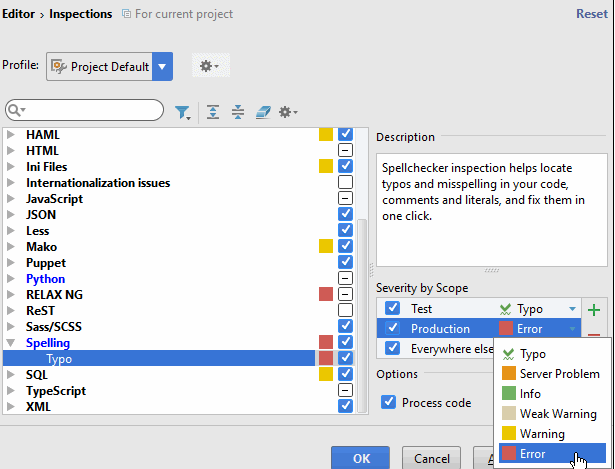615x469 pixels.
Task: Click the eraser reset-to-empty icon
Action: click(x=263, y=111)
